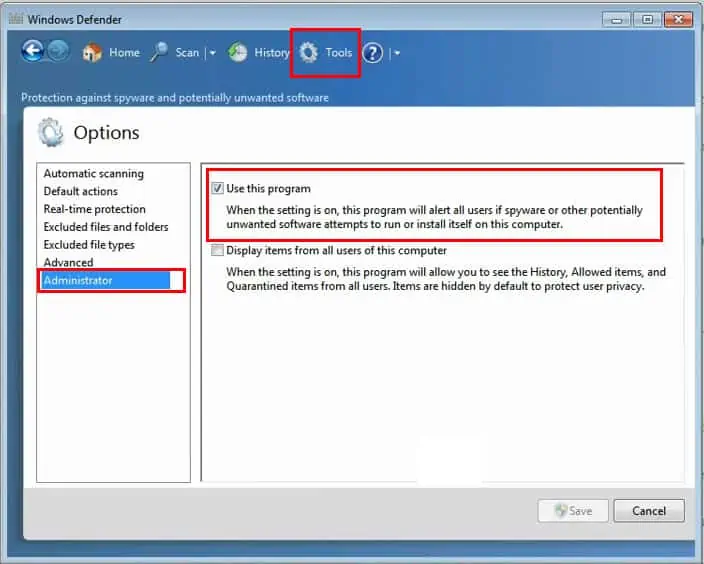Uncheck the Use this program checkbox
The height and width of the screenshot is (564, 704).
pyautogui.click(x=217, y=188)
